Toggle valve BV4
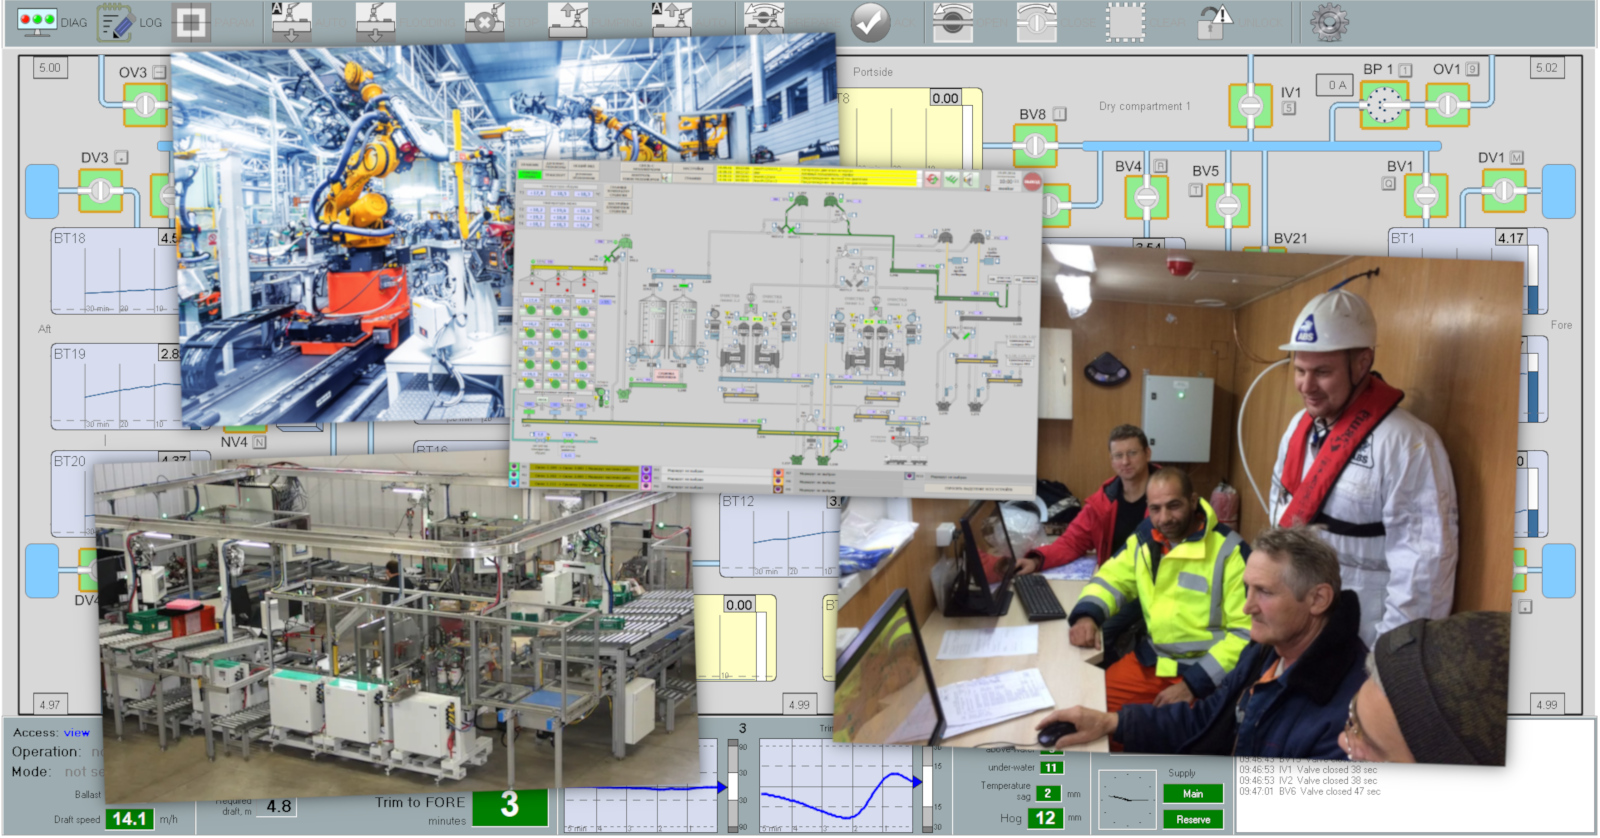This screenshot has height=838, width=1600. point(1146,197)
